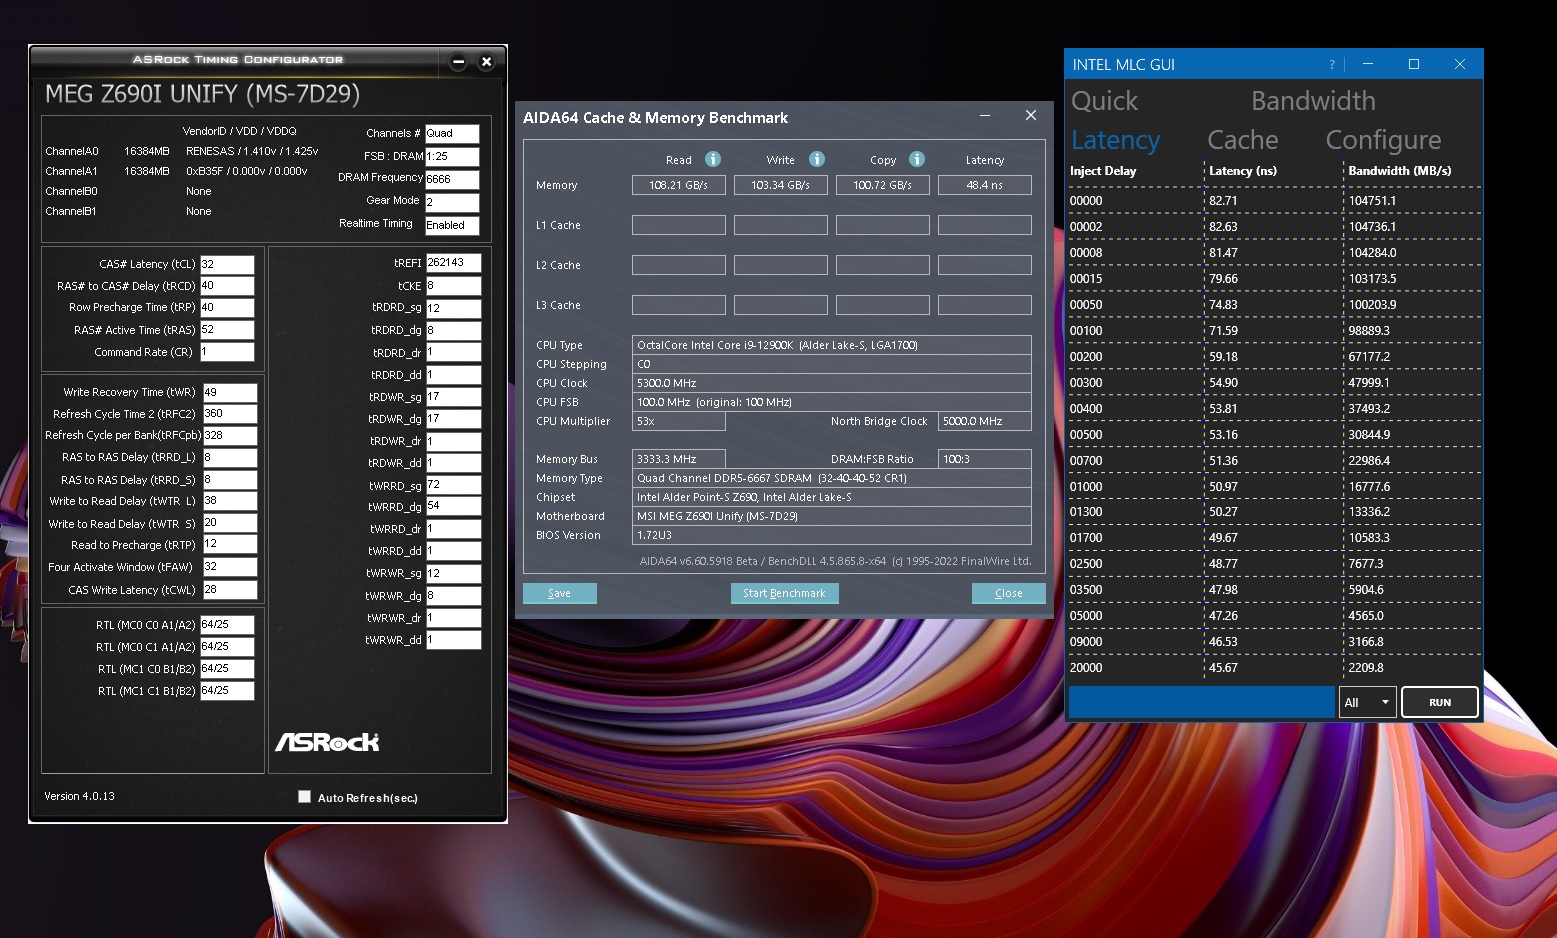Click the Memory Copy result 100.72 GB/s
The width and height of the screenshot is (1557, 938).
pos(883,185)
